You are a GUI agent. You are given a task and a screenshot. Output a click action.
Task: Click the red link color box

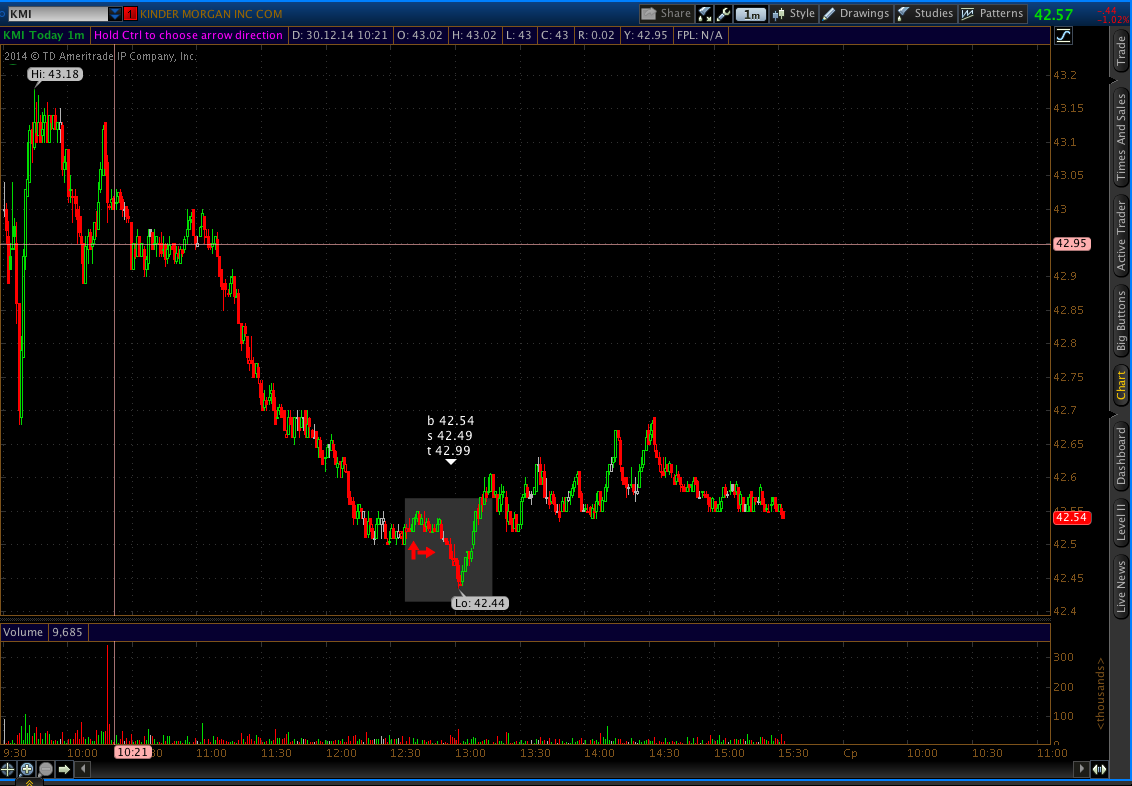(131, 14)
